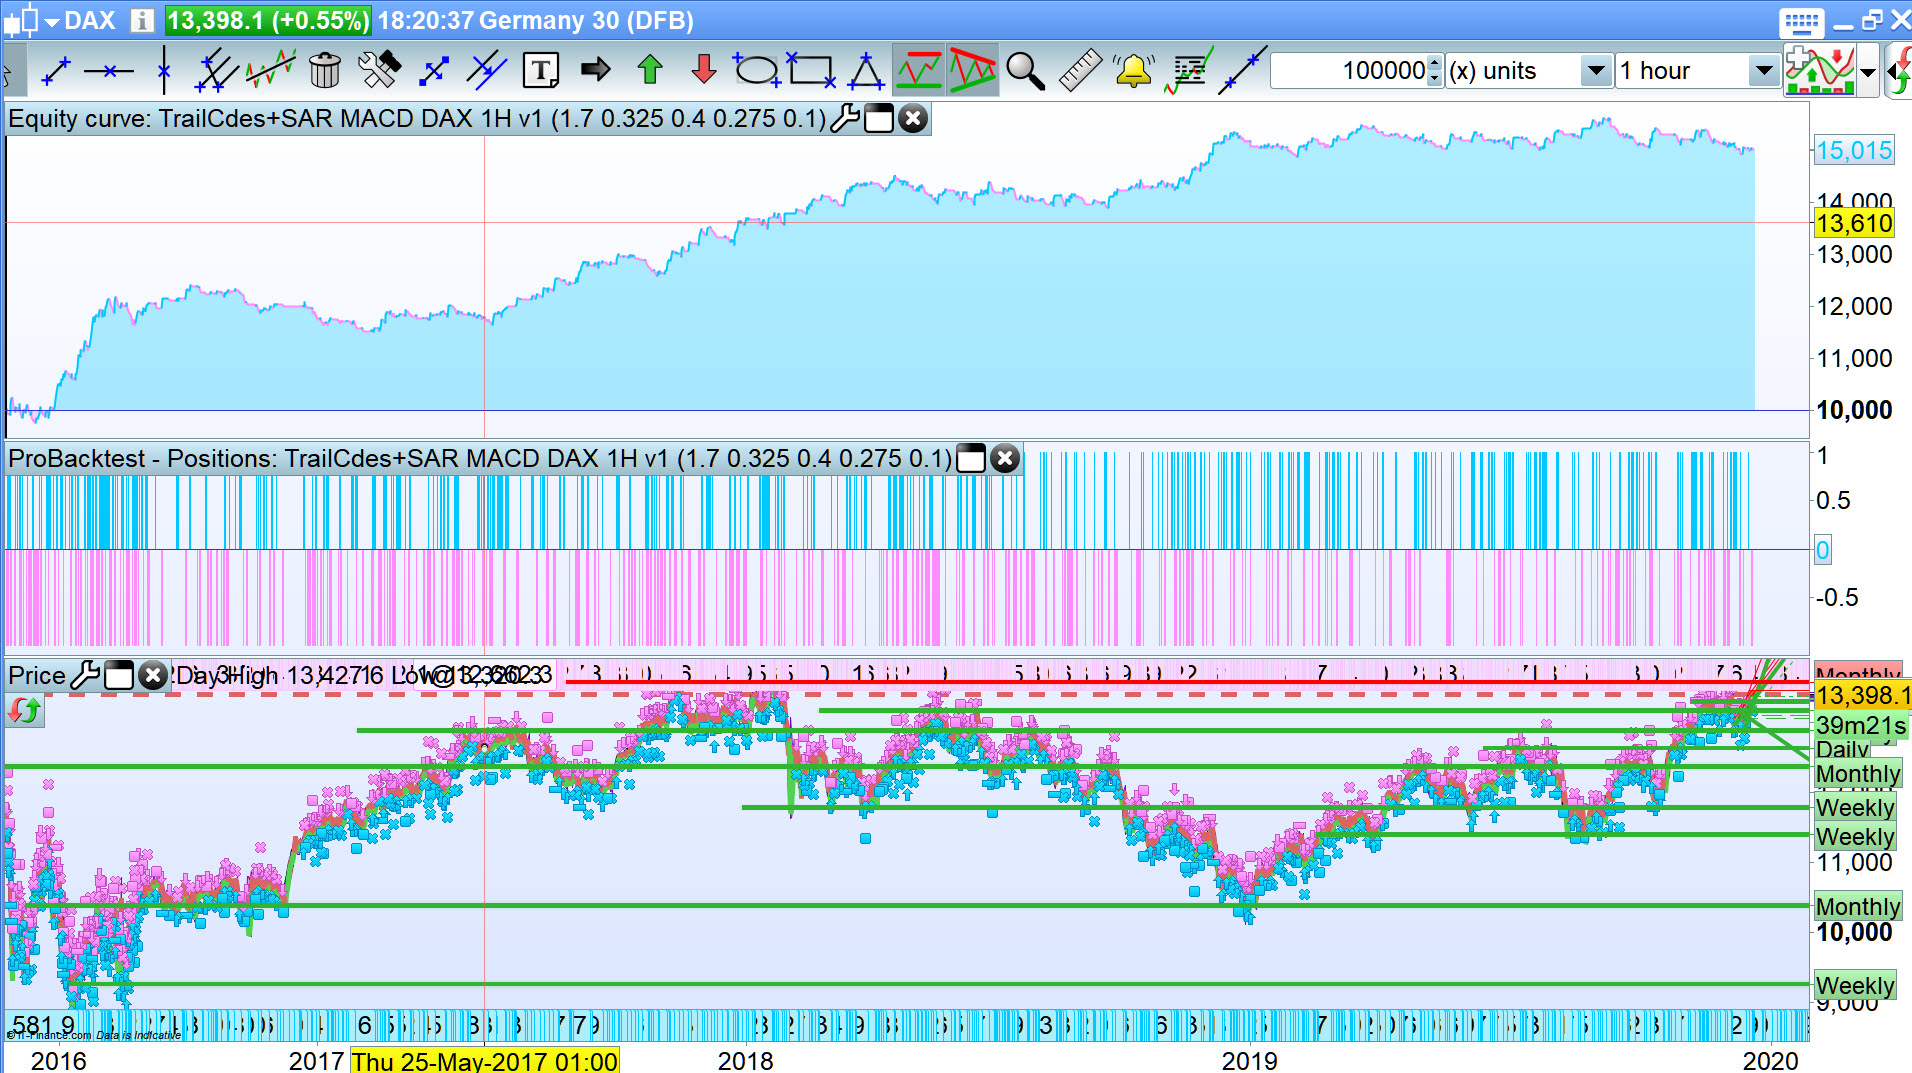The image size is (1912, 1073).
Task: Maximize the Price panel
Action: [x=119, y=676]
